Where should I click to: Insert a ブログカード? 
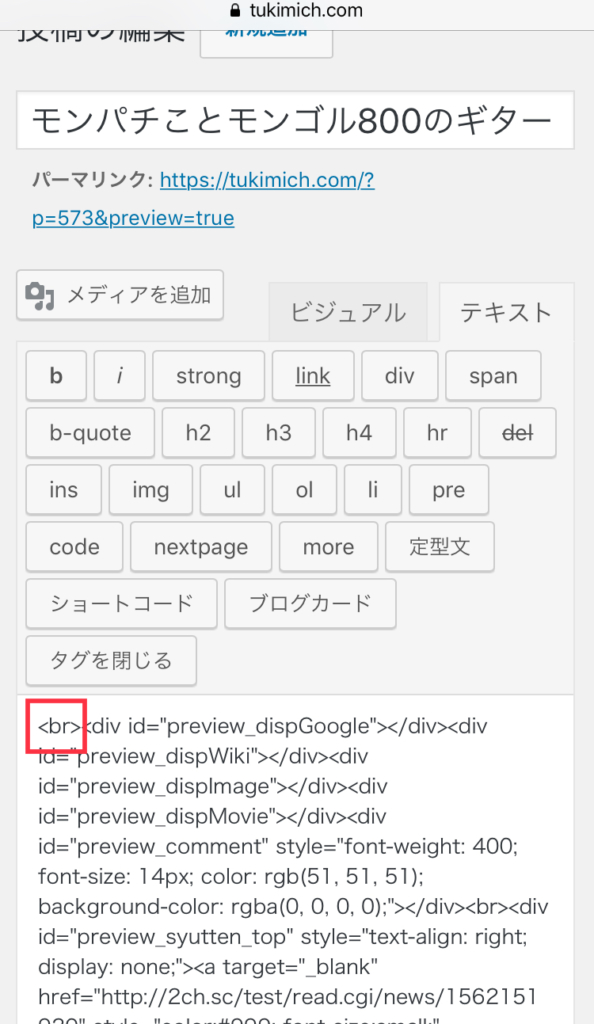310,603
